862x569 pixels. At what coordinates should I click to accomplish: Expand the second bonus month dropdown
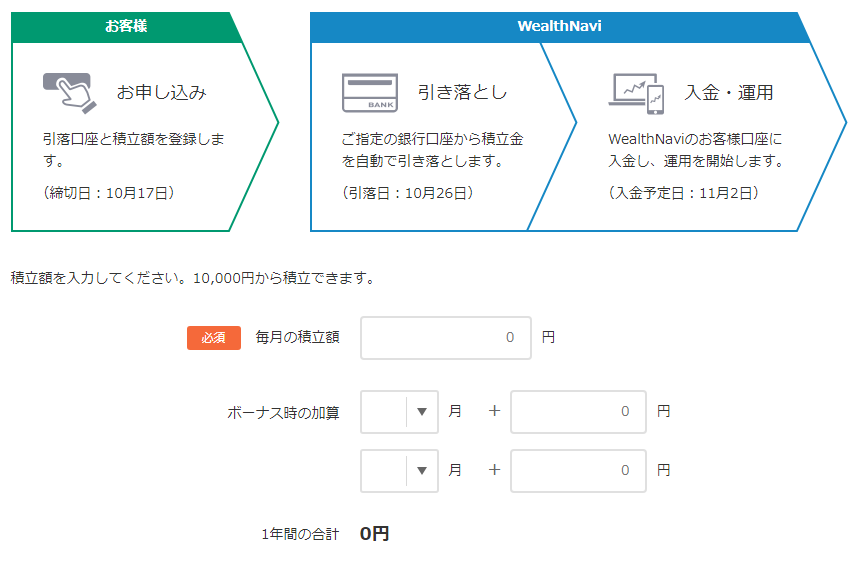coord(399,470)
